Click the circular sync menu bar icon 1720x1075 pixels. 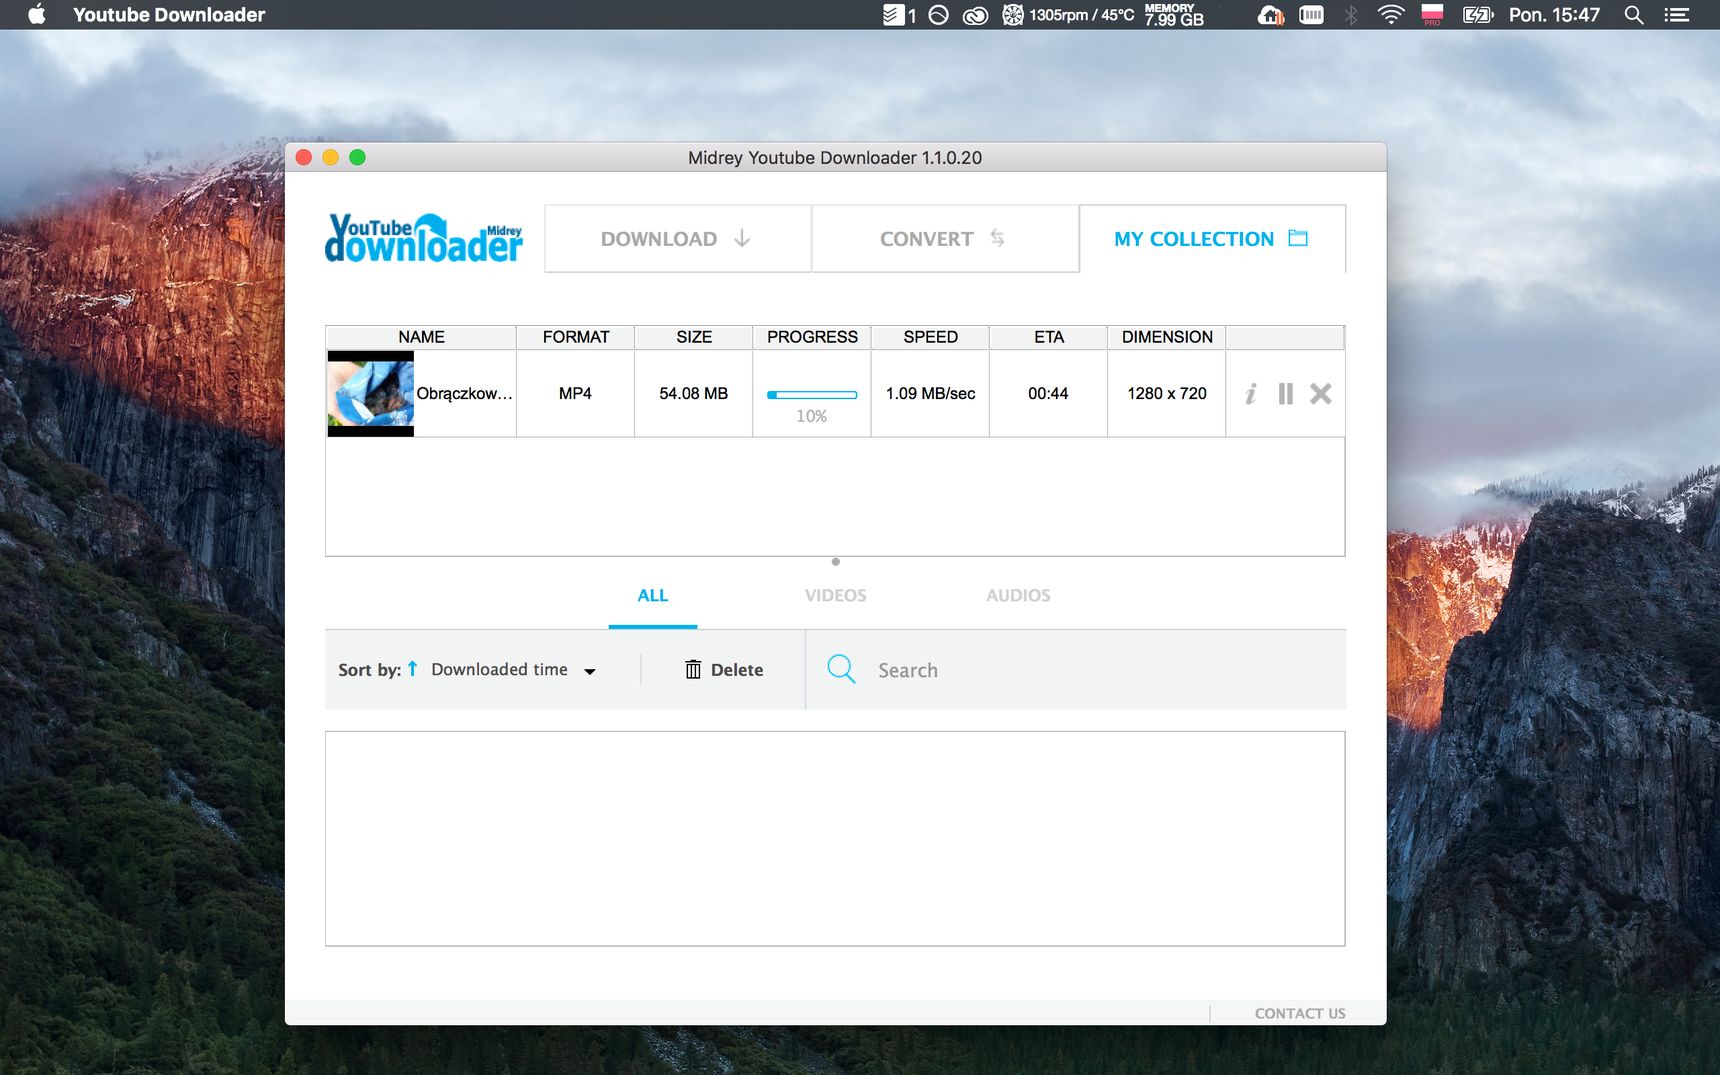click(938, 14)
